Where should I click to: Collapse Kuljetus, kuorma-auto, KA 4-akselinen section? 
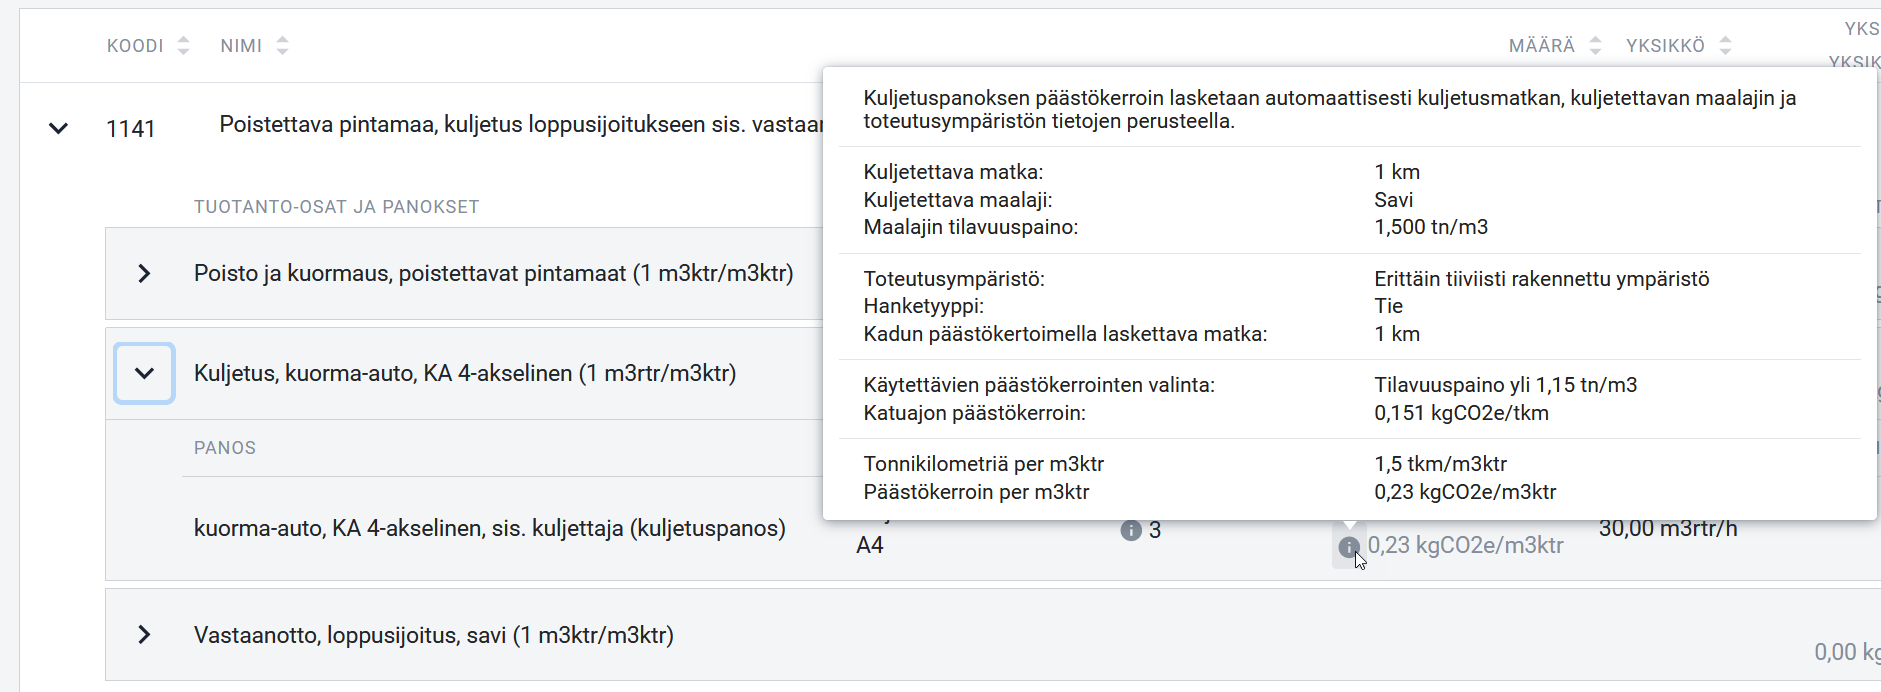[144, 373]
